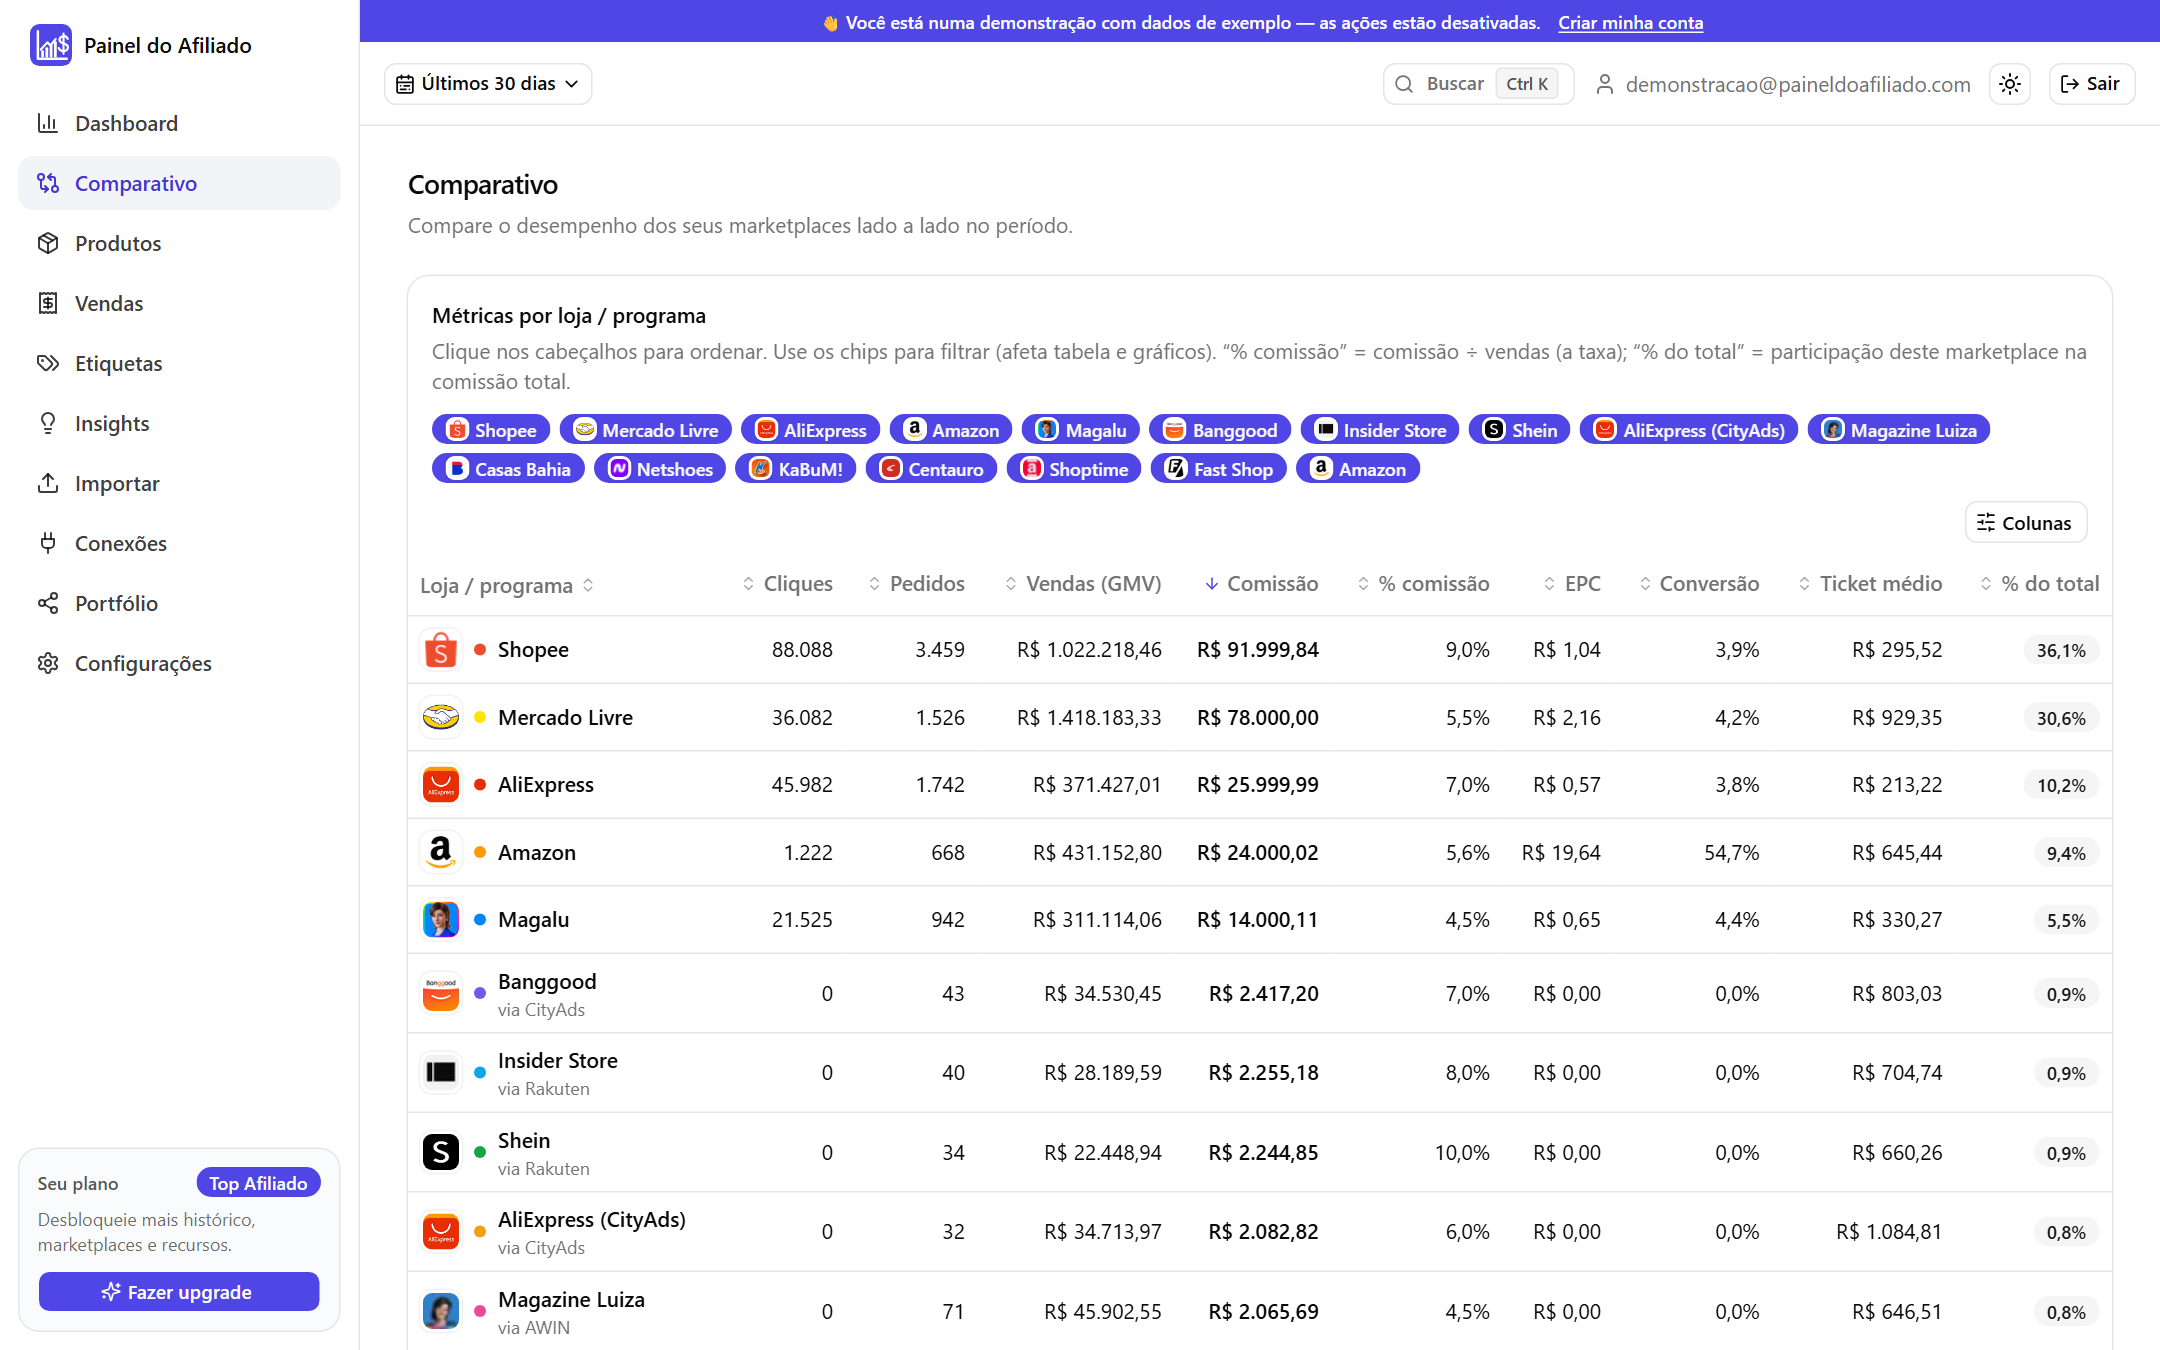The image size is (2160, 1350).
Task: Toggle the Shein filter chip
Action: [x=1520, y=430]
